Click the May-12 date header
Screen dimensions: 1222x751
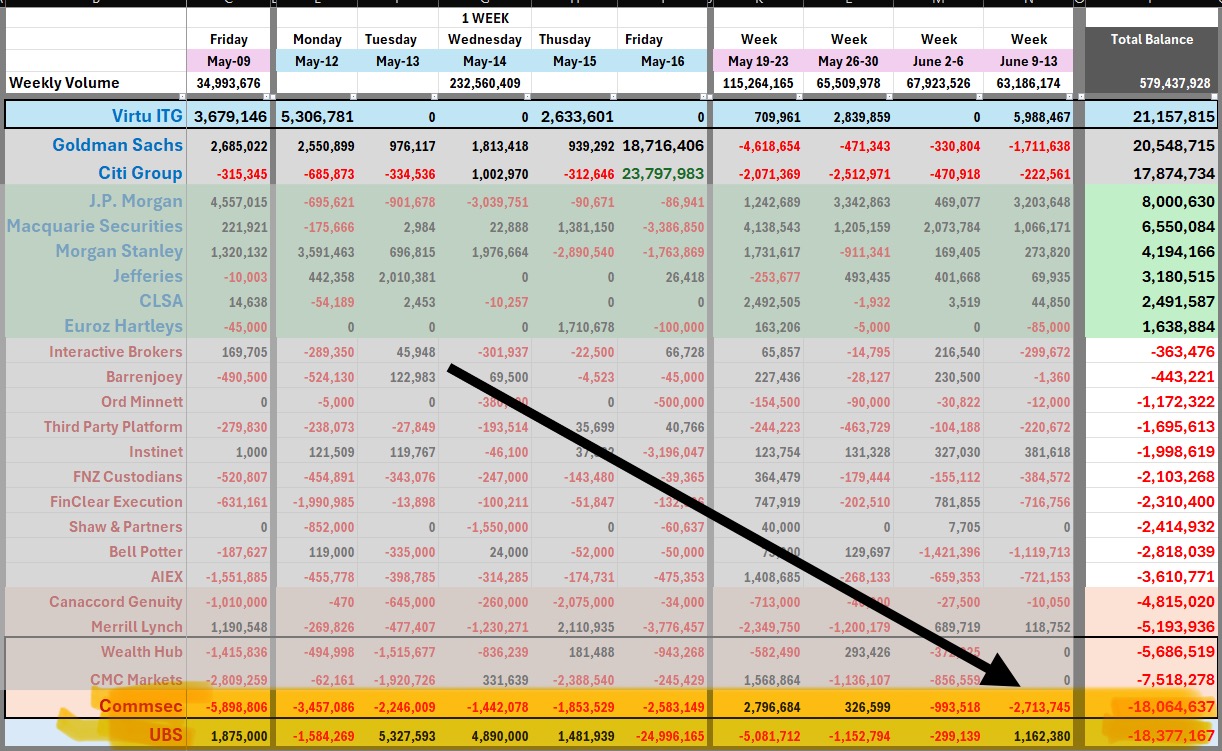pos(318,61)
